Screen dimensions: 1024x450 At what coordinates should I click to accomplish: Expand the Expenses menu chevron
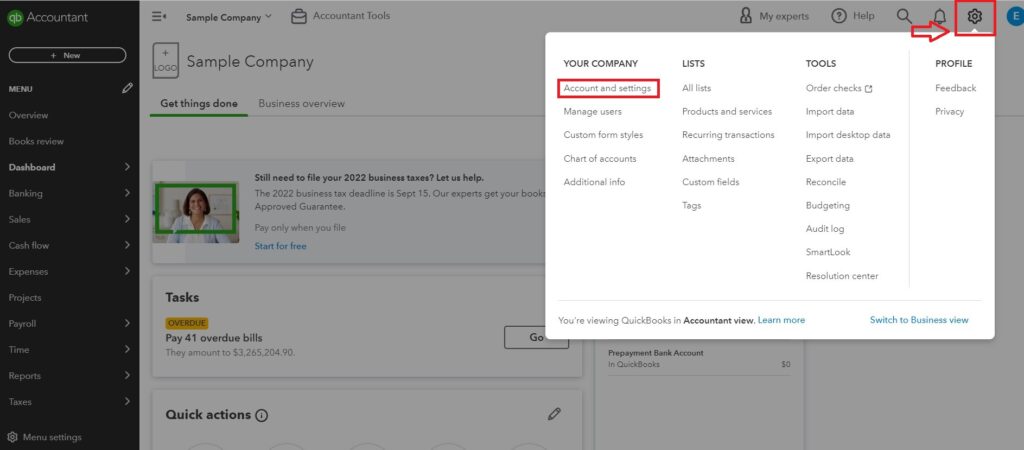(127, 271)
